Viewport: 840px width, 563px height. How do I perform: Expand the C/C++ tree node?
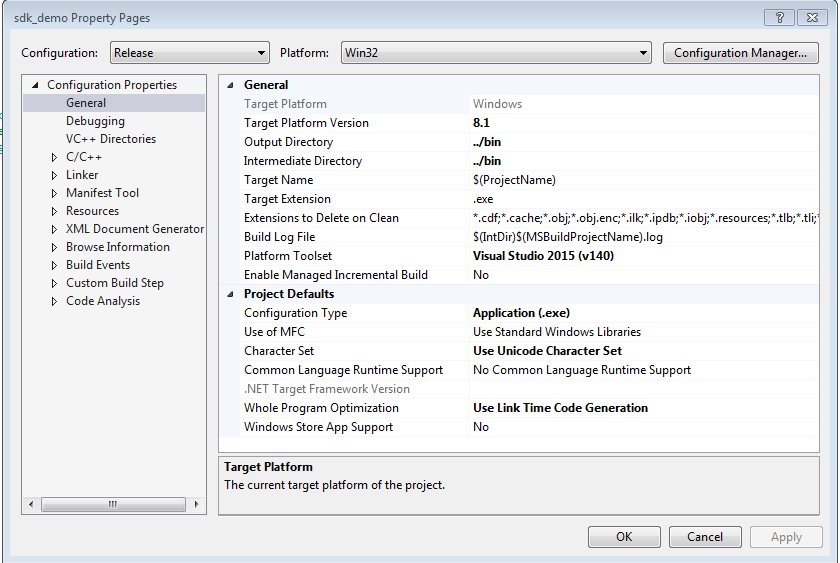(55, 157)
